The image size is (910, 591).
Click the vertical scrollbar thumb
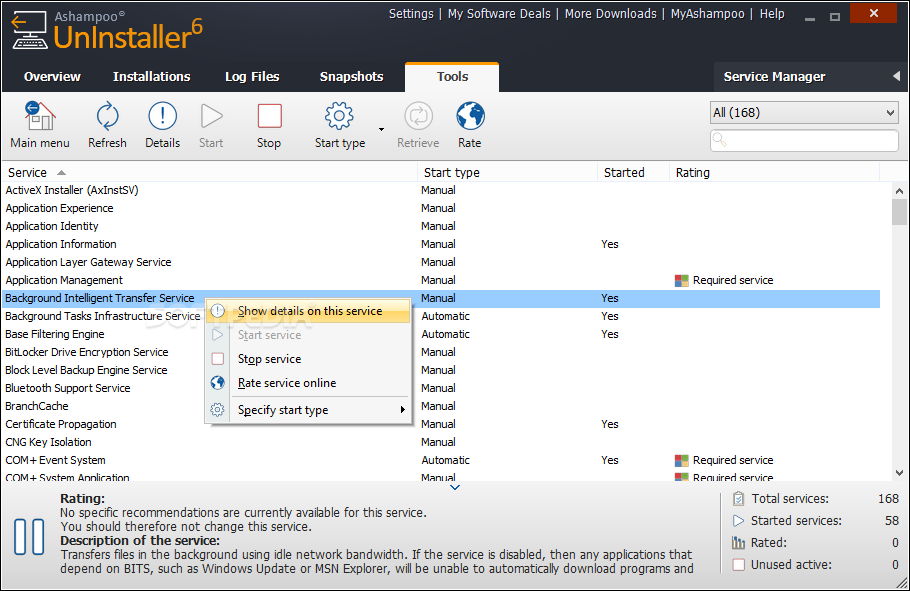900,211
